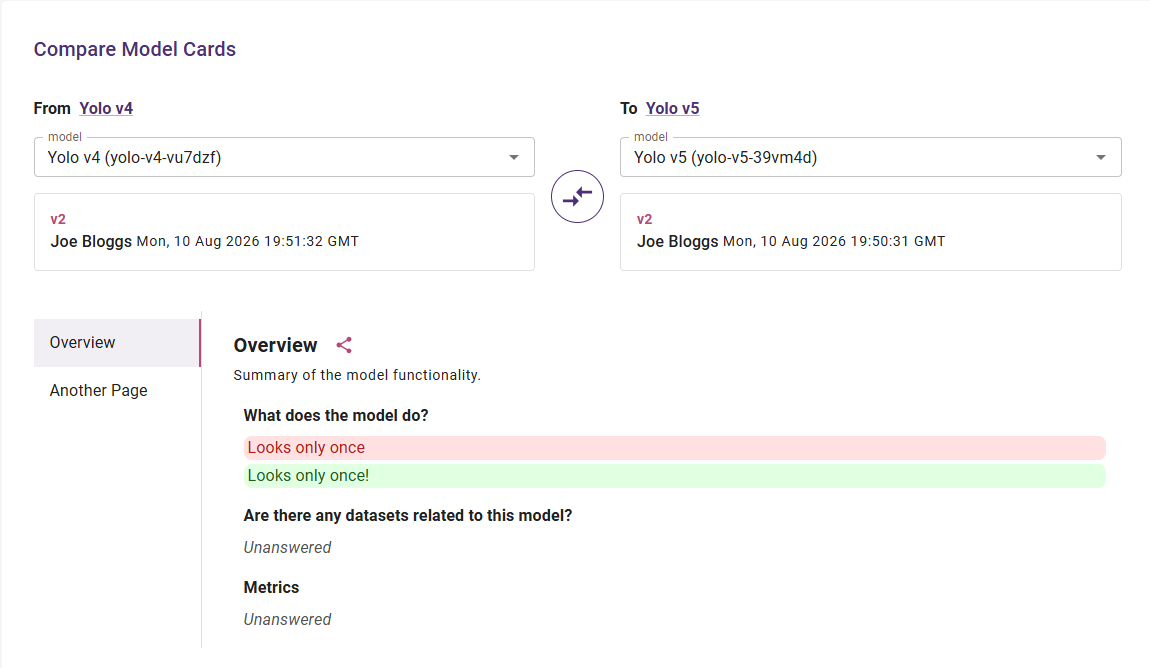Click 'What does the model do?' question

coord(336,416)
